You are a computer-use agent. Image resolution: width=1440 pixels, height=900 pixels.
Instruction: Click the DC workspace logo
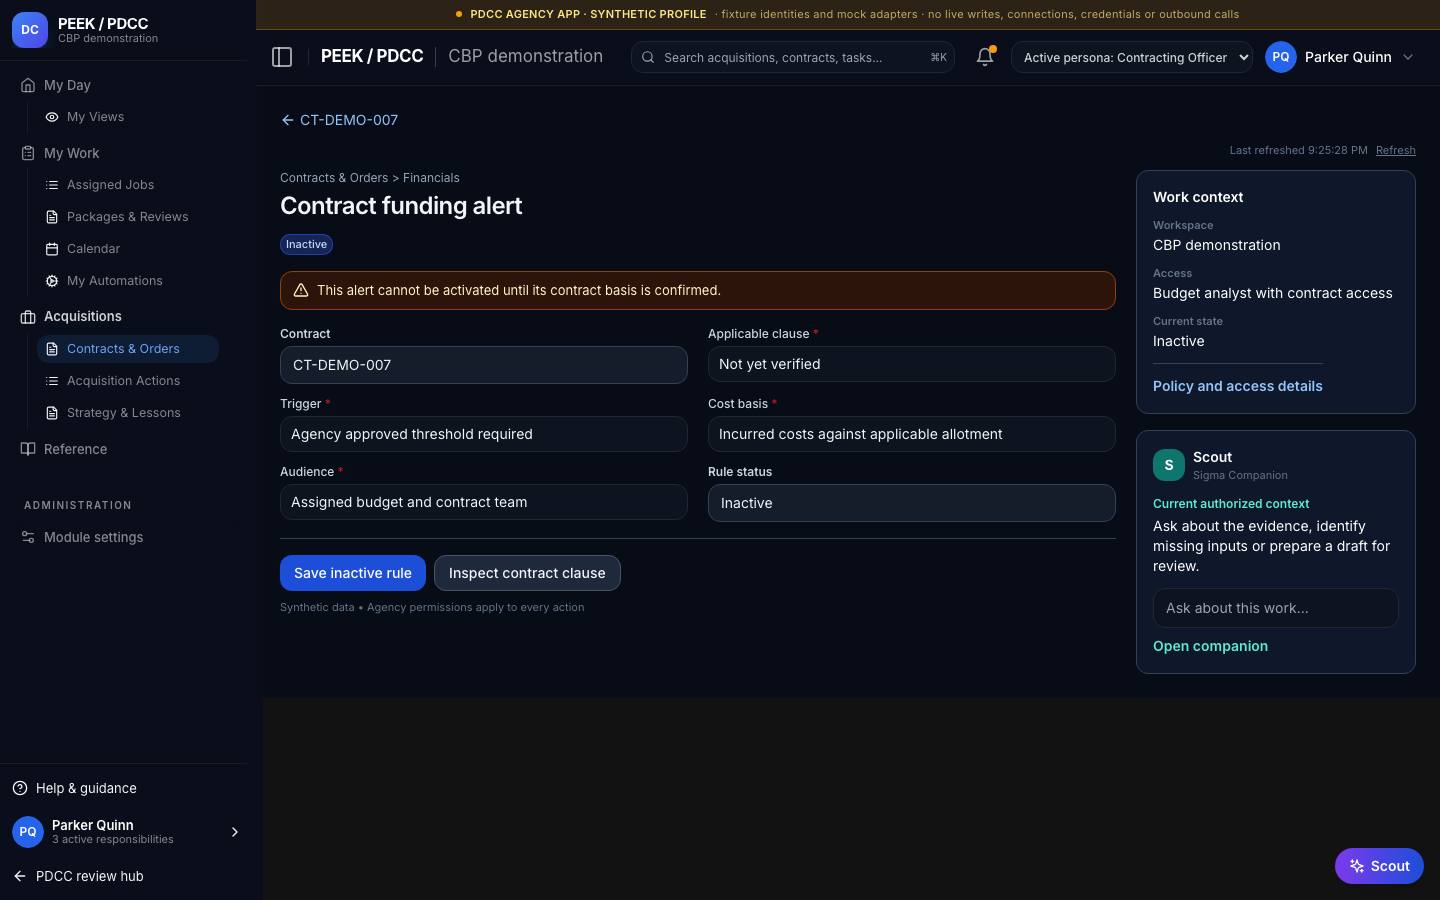coord(30,30)
